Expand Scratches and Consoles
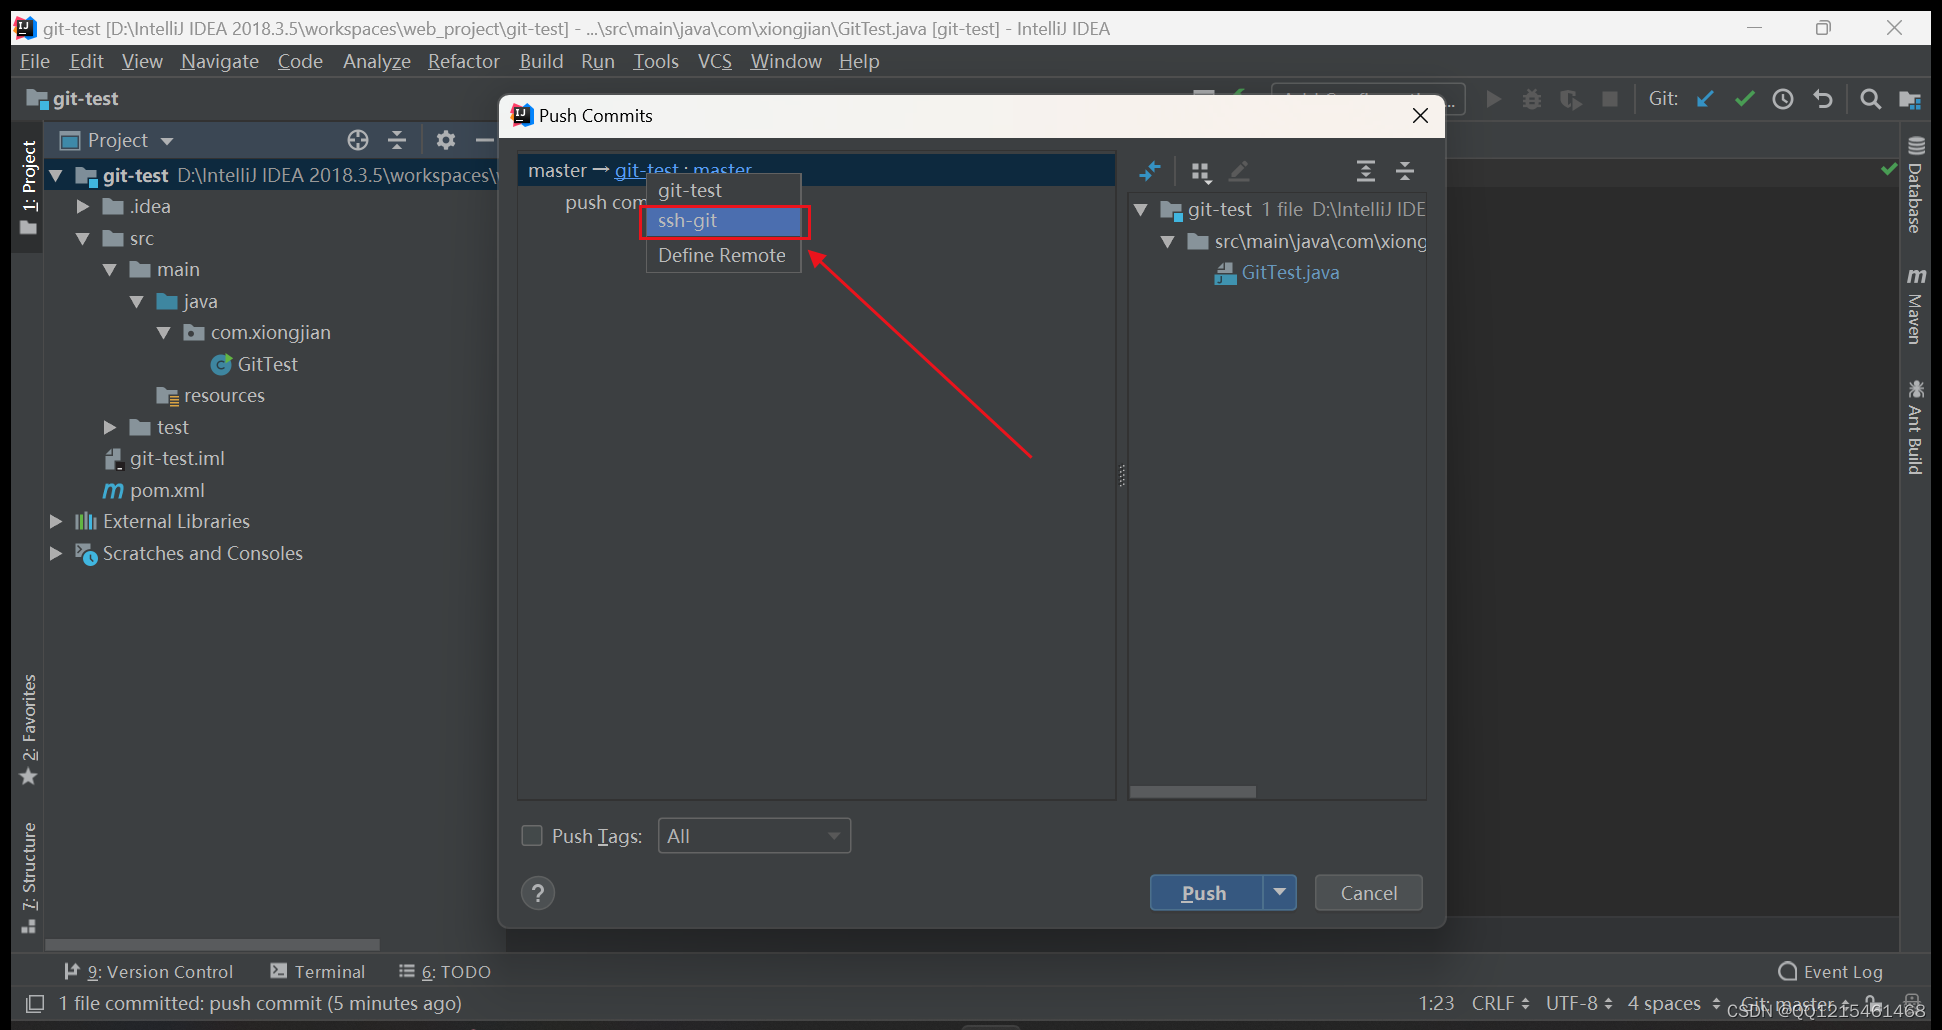 56,554
